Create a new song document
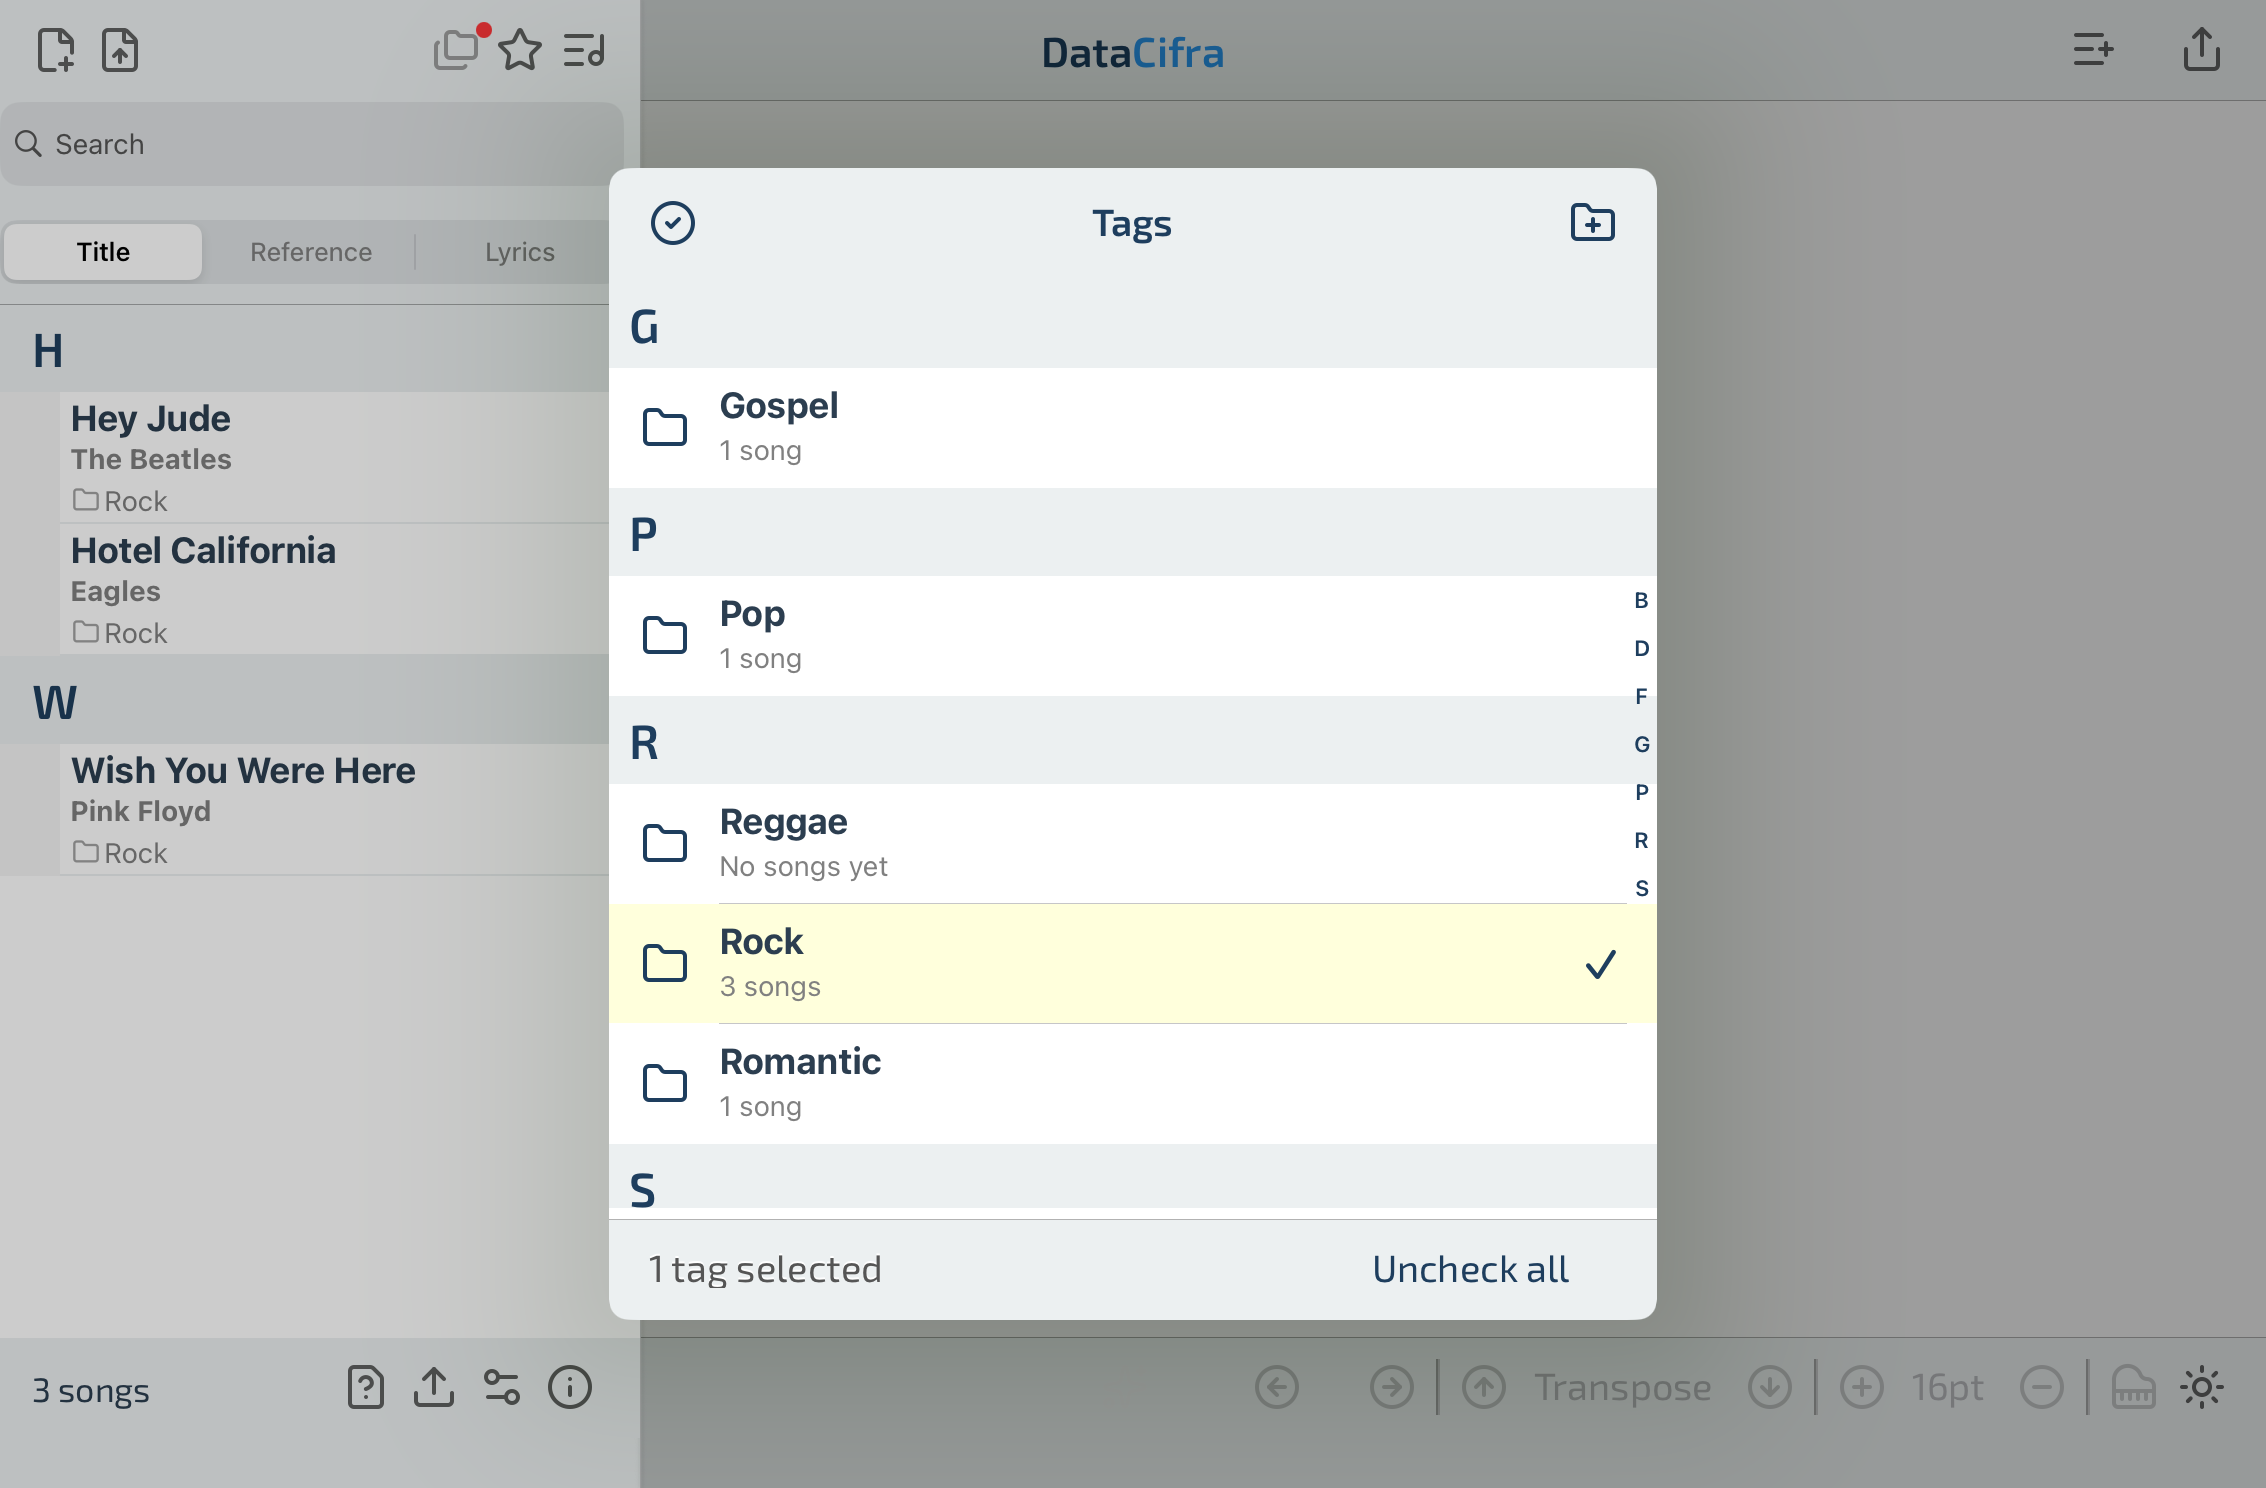Viewport: 2266px width, 1488px height. click(x=56, y=50)
